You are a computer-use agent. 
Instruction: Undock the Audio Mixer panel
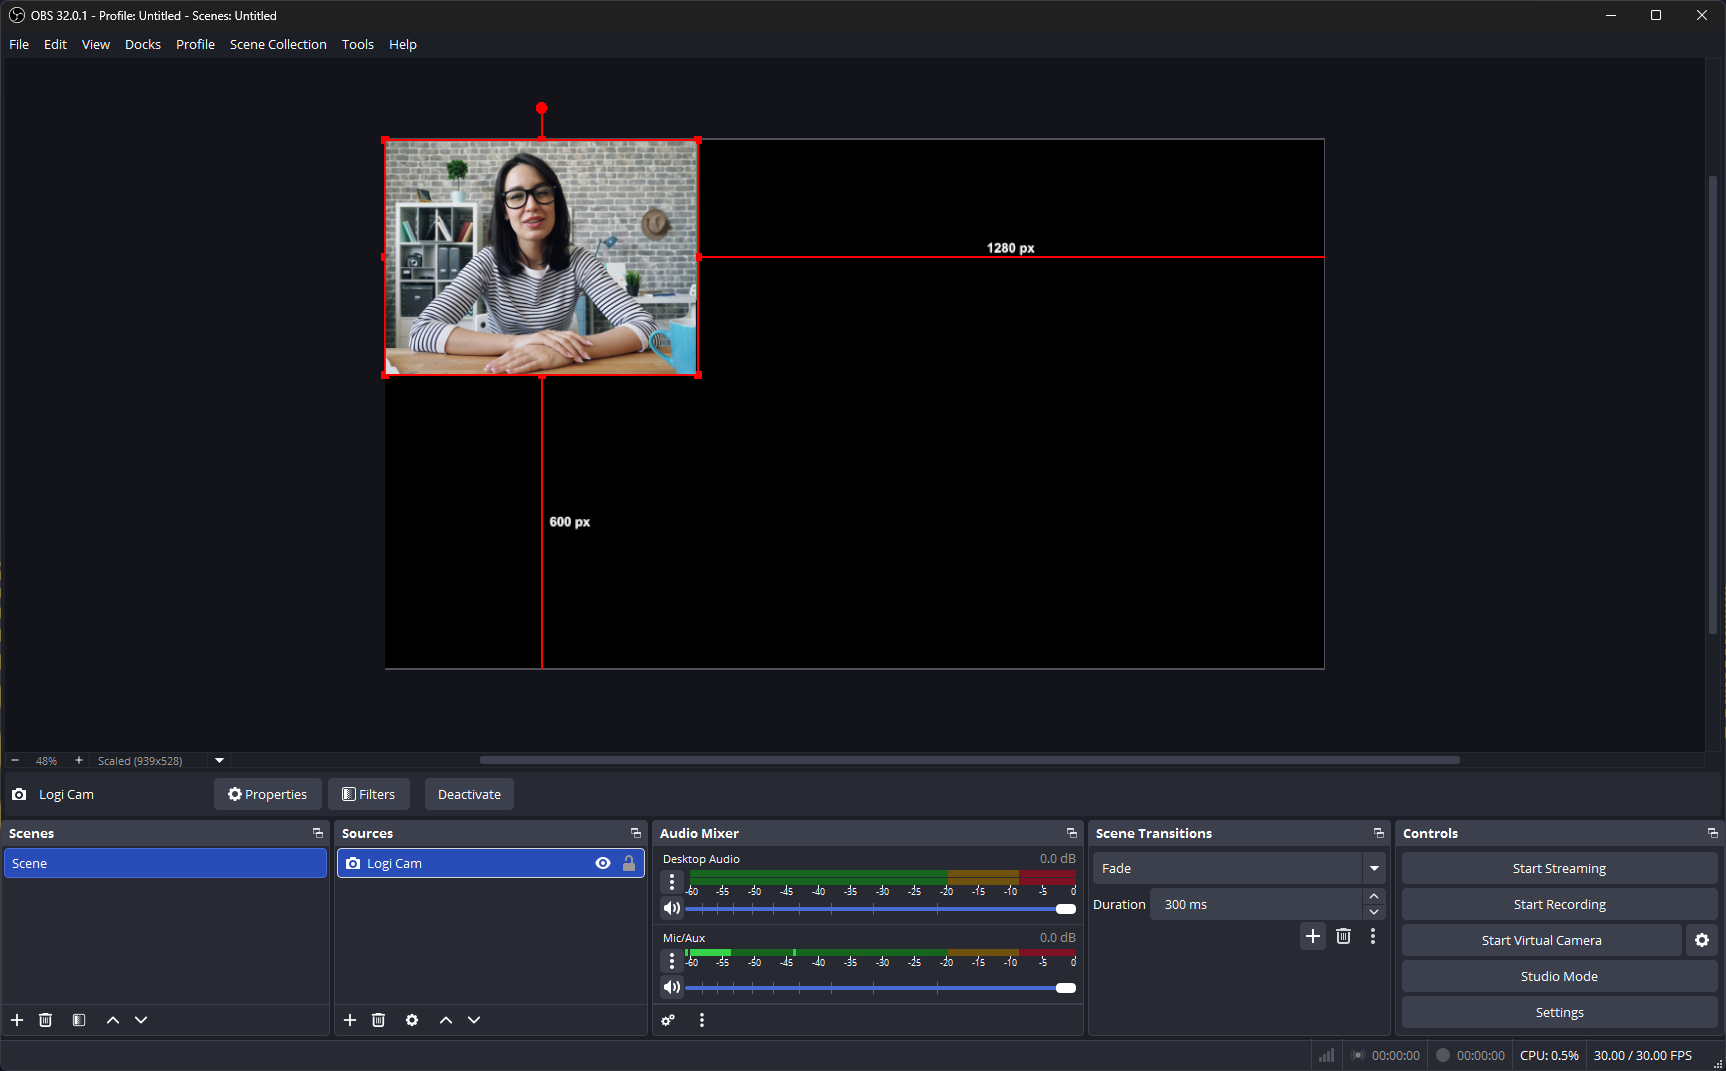pyautogui.click(x=1071, y=833)
